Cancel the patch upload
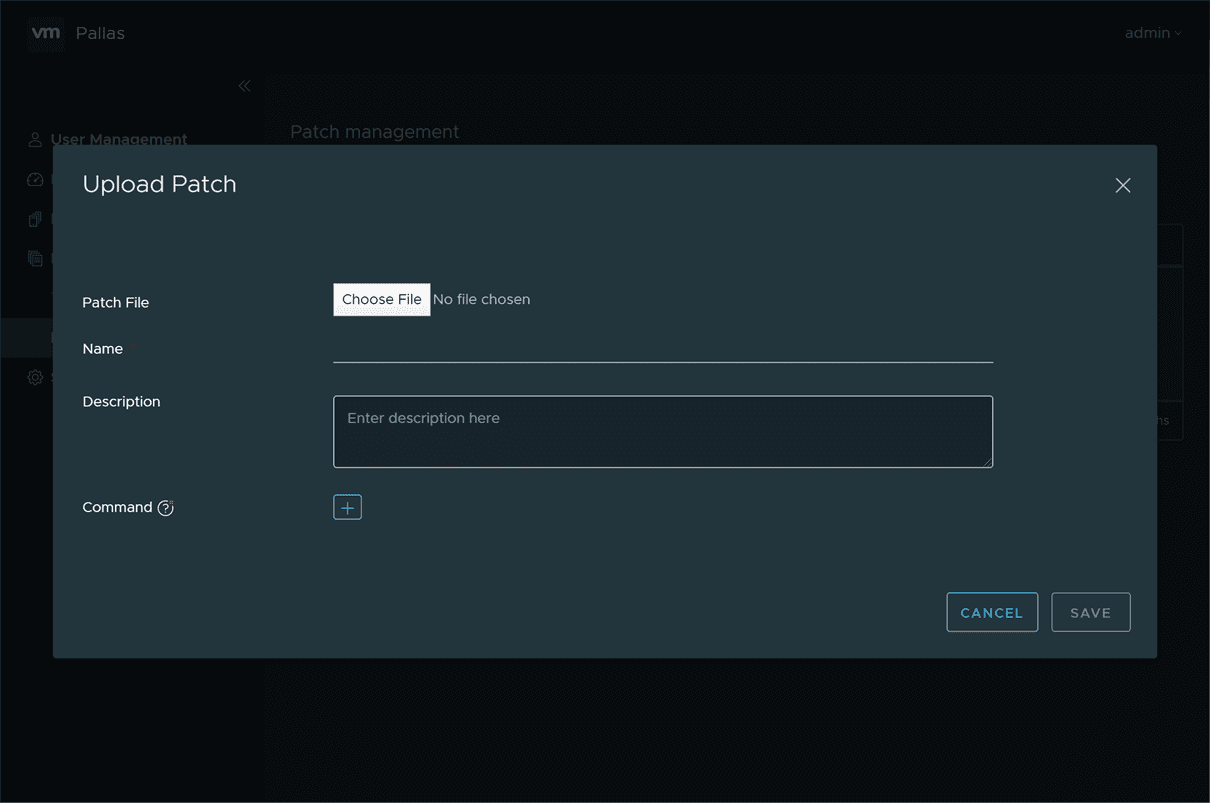 (992, 613)
